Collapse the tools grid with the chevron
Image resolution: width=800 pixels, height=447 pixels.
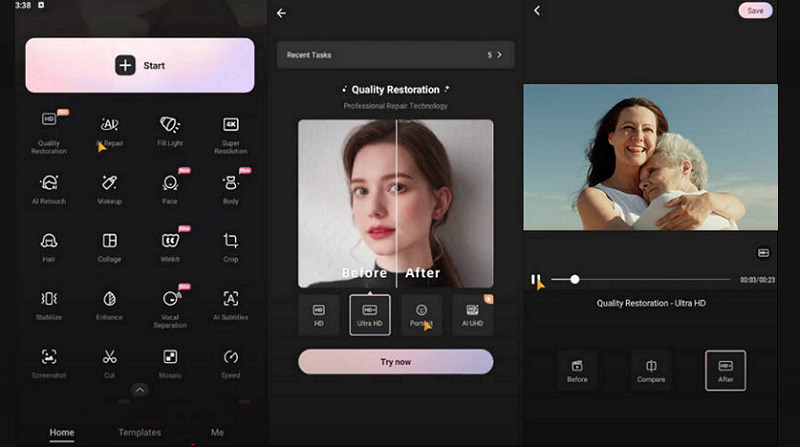click(x=139, y=390)
